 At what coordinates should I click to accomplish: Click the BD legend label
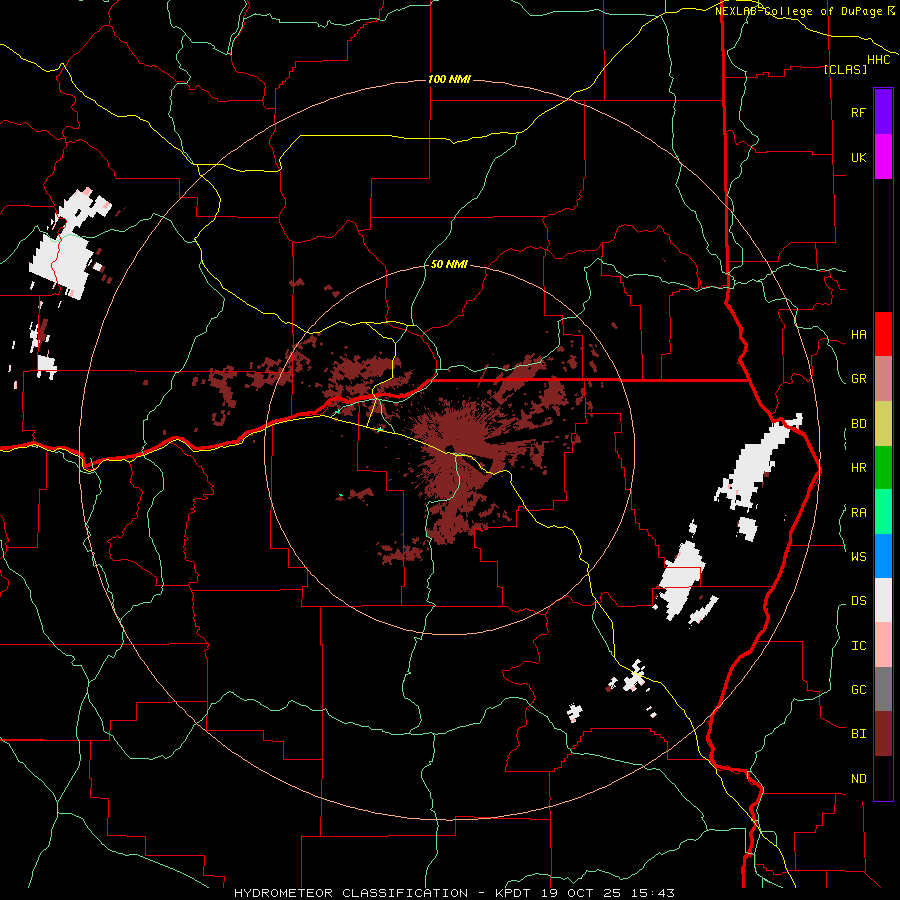click(858, 424)
